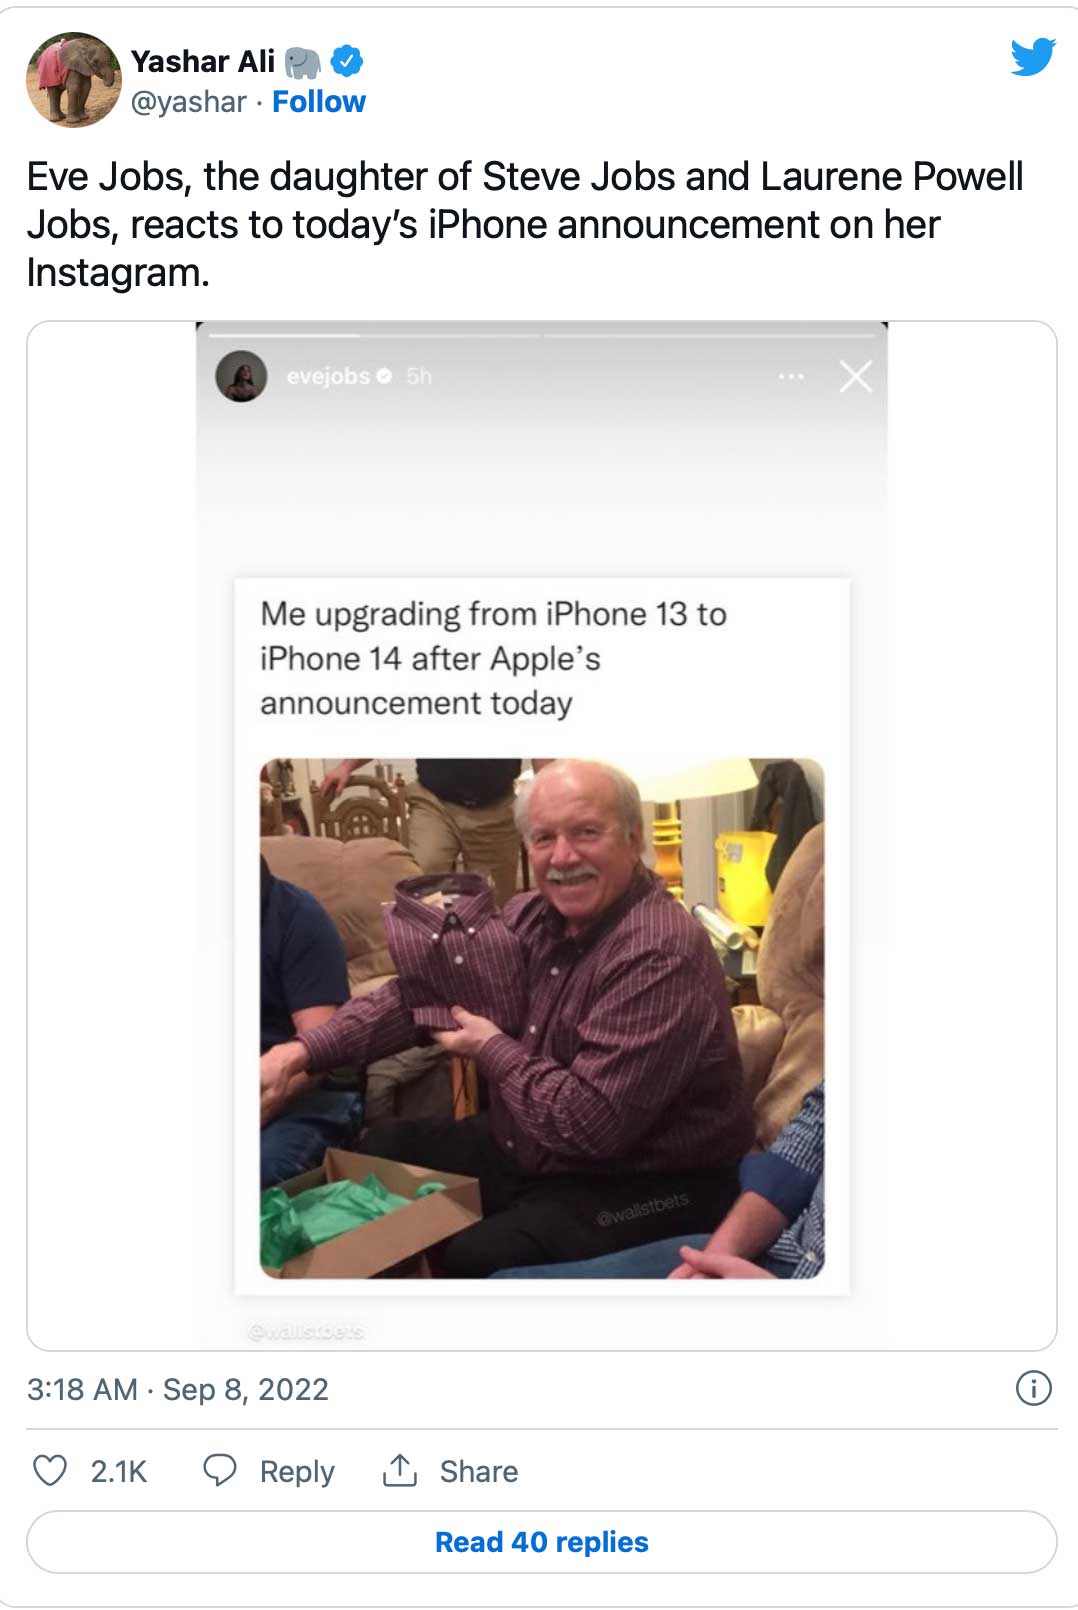Click the speech bubble reply icon
The width and height of the screenshot is (1078, 1610).
(x=219, y=1470)
